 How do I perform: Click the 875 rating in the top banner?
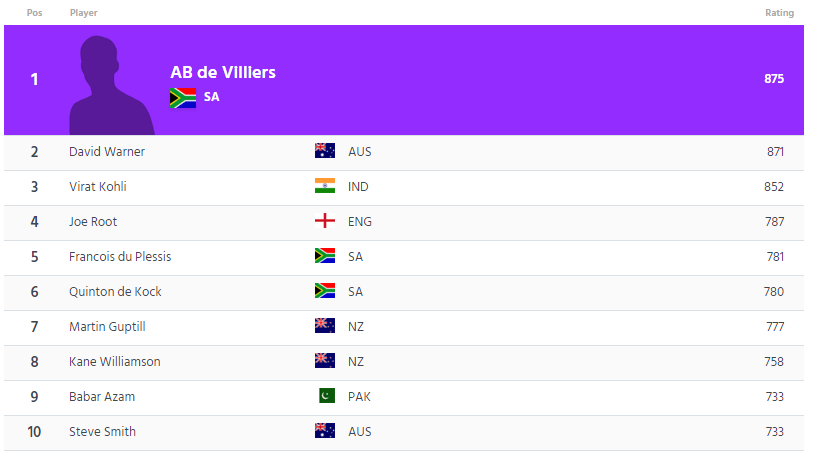(773, 79)
